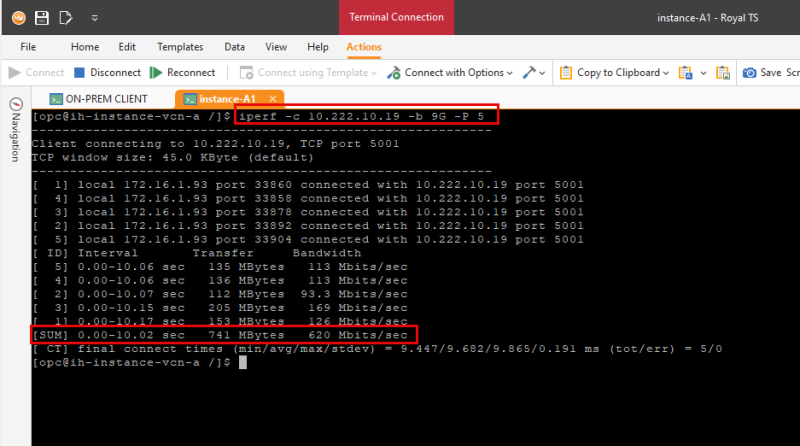The height and width of the screenshot is (446, 800).
Task: Select the View ribbon tab
Action: [x=276, y=47]
